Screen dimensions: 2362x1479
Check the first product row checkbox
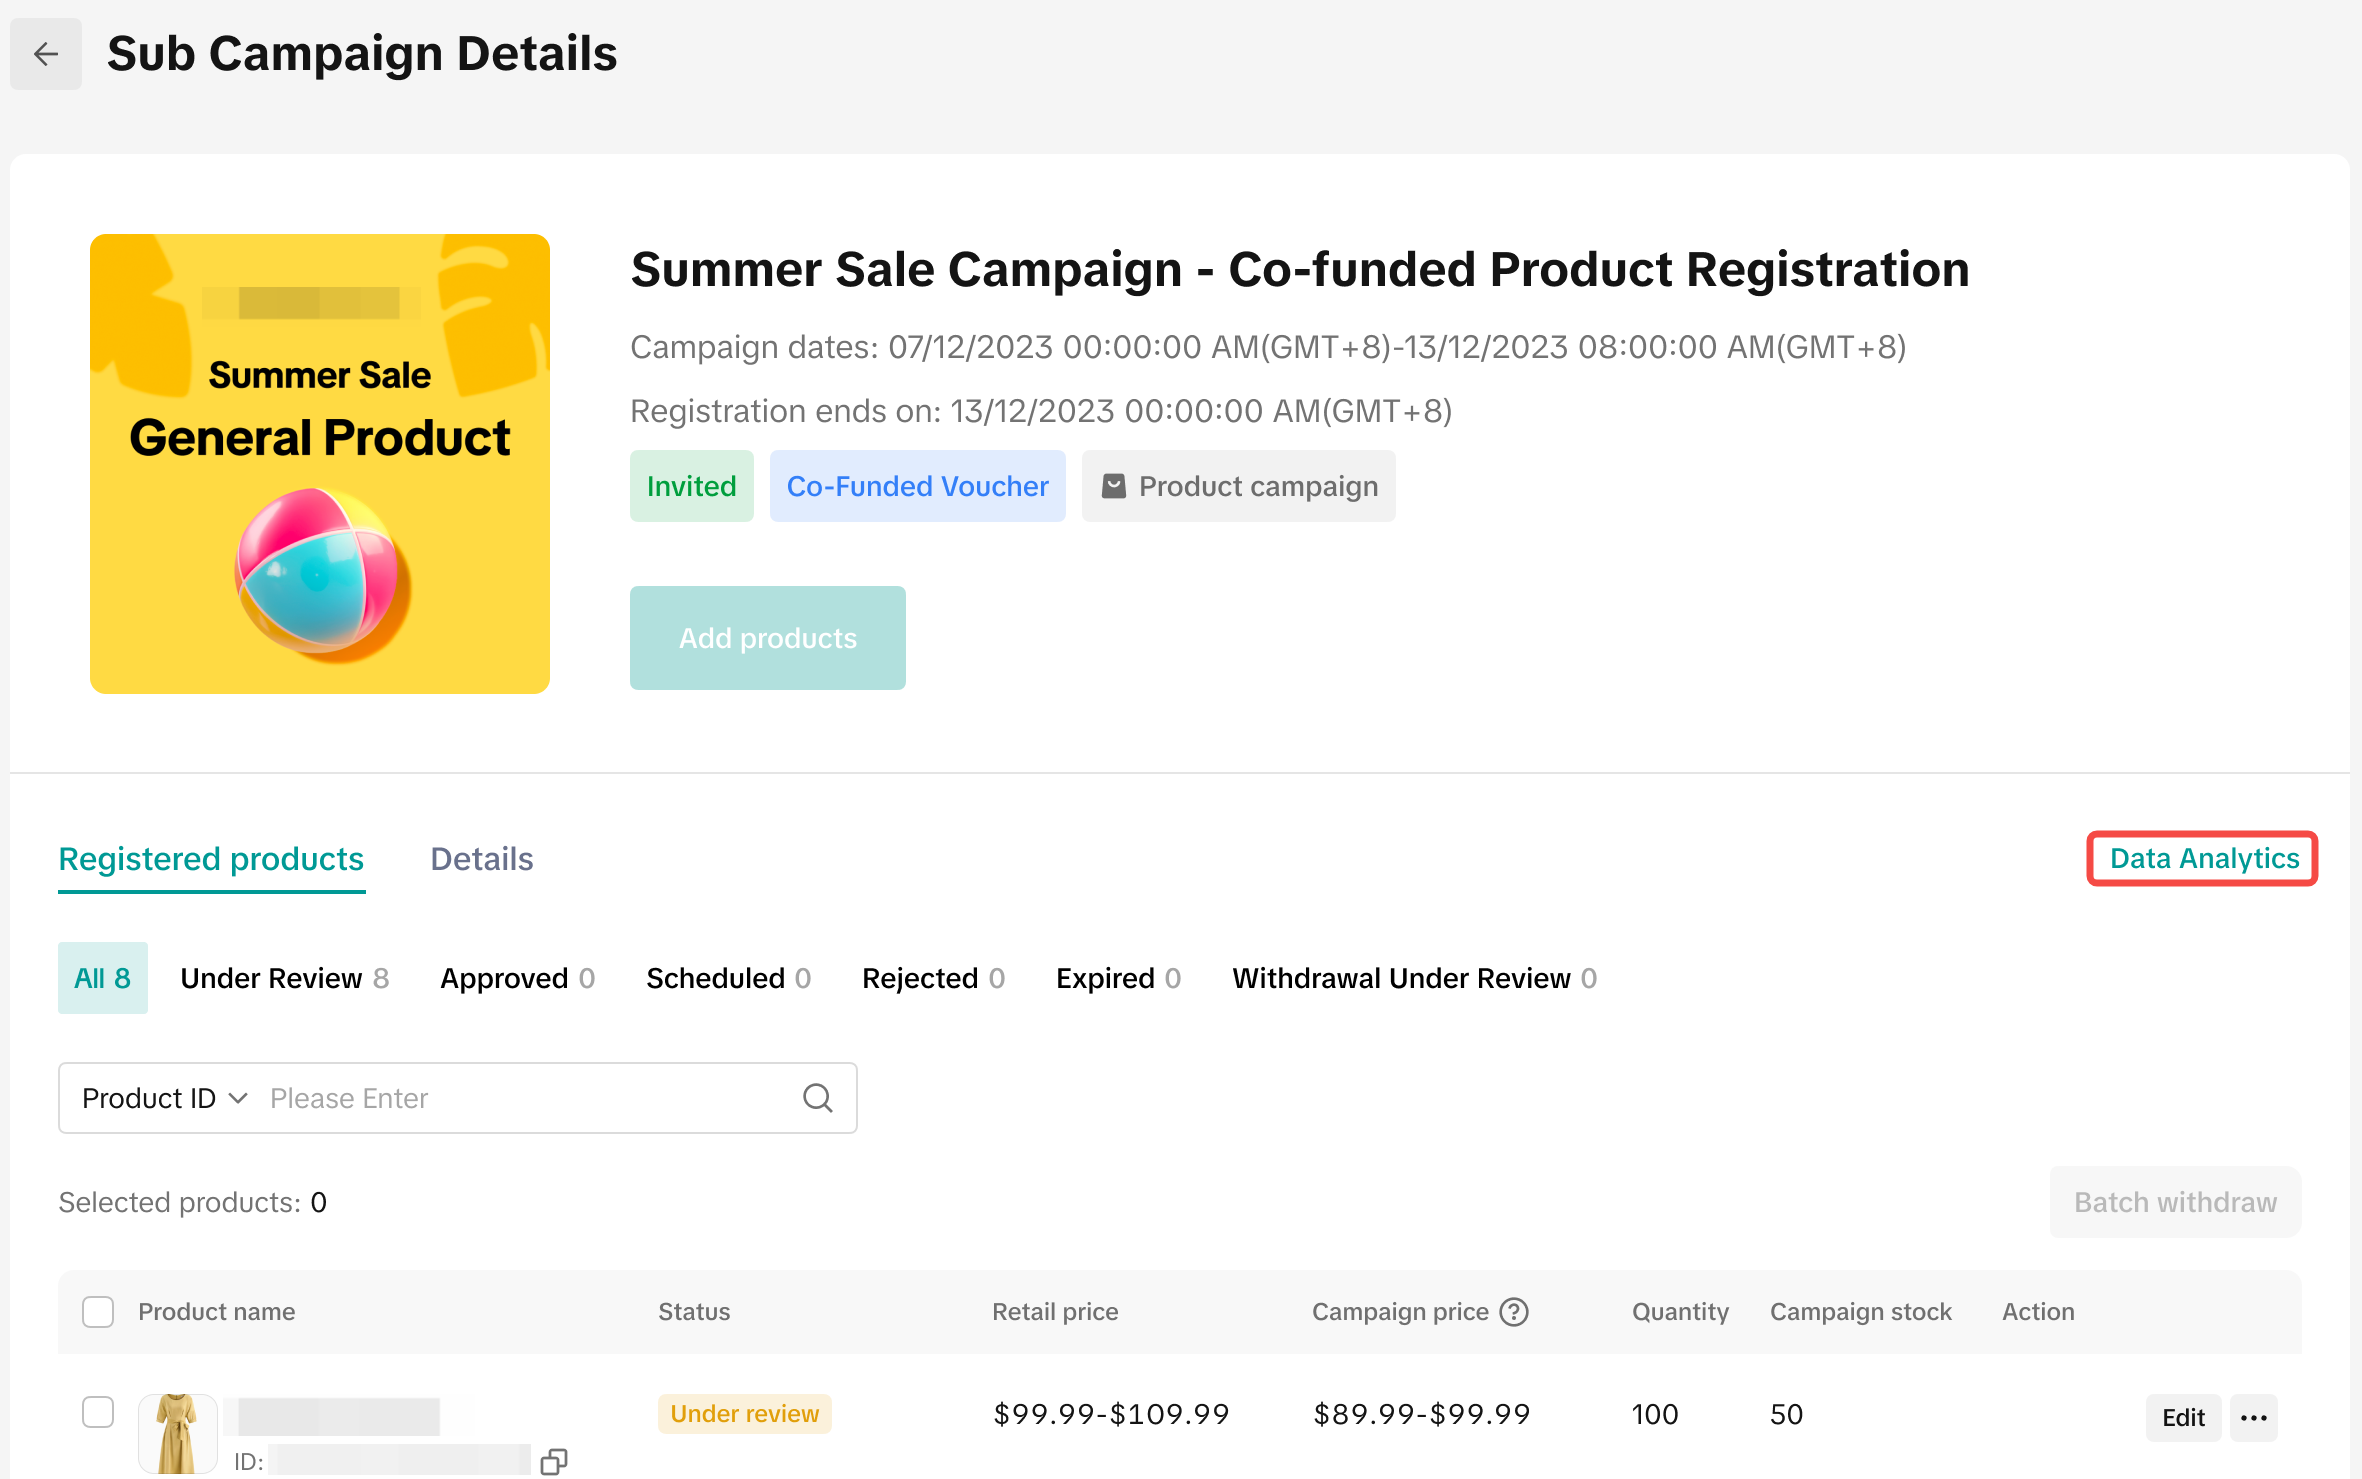coord(98,1412)
